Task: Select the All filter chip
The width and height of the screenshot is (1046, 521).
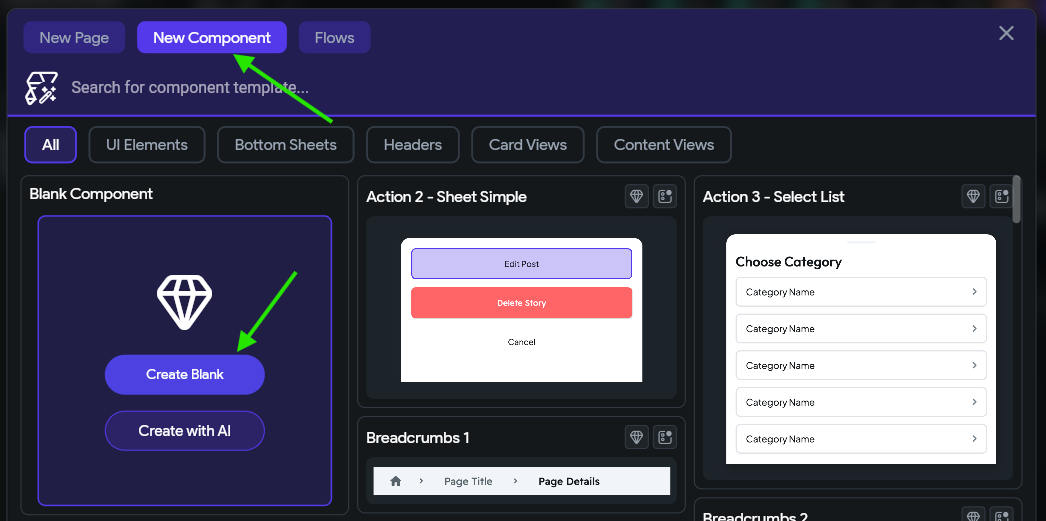Action: [51, 145]
